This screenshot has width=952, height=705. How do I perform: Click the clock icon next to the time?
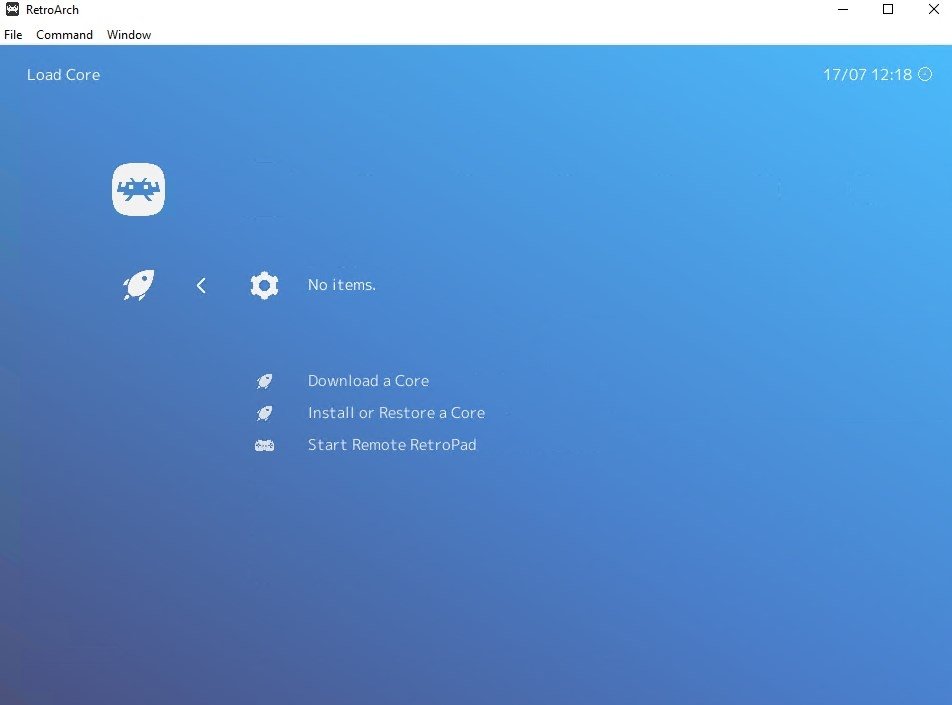(925, 74)
